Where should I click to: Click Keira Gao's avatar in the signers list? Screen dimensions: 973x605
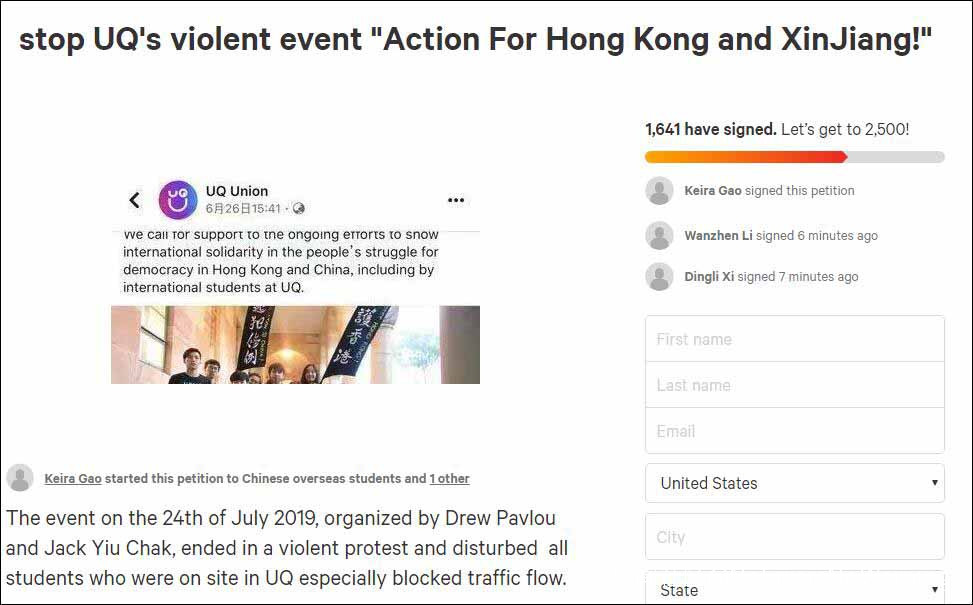(x=659, y=191)
